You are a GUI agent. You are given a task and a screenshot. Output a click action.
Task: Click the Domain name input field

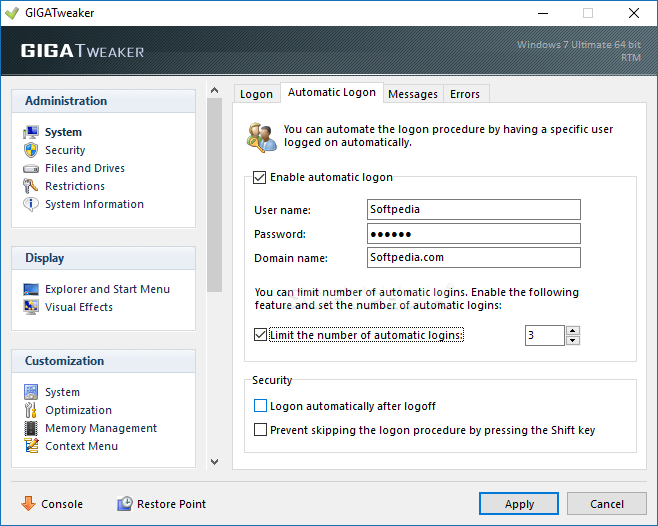(x=474, y=257)
